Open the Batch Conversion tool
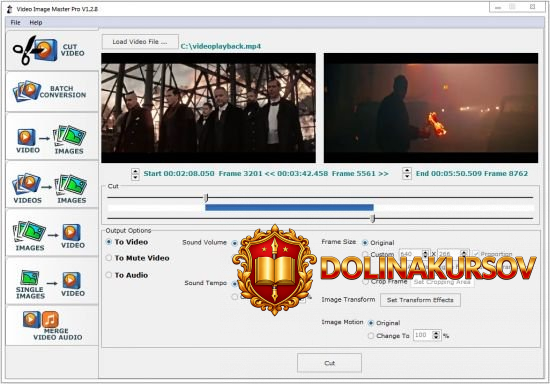The width and height of the screenshot is (550, 384). (52, 92)
